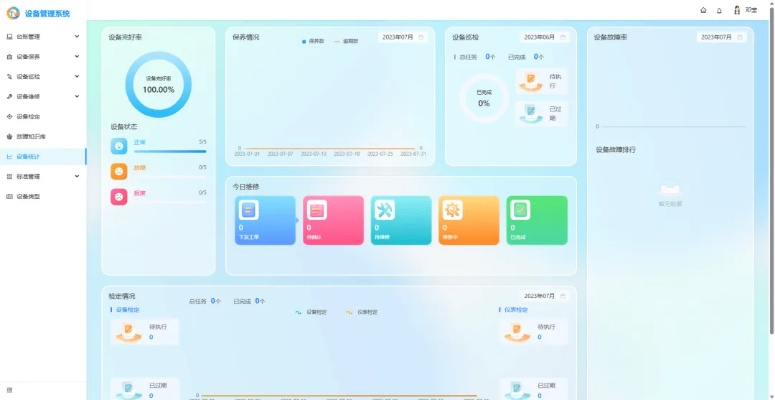Open the pink 待确认 repair card icon
The image size is (775, 400).
(x=316, y=210)
